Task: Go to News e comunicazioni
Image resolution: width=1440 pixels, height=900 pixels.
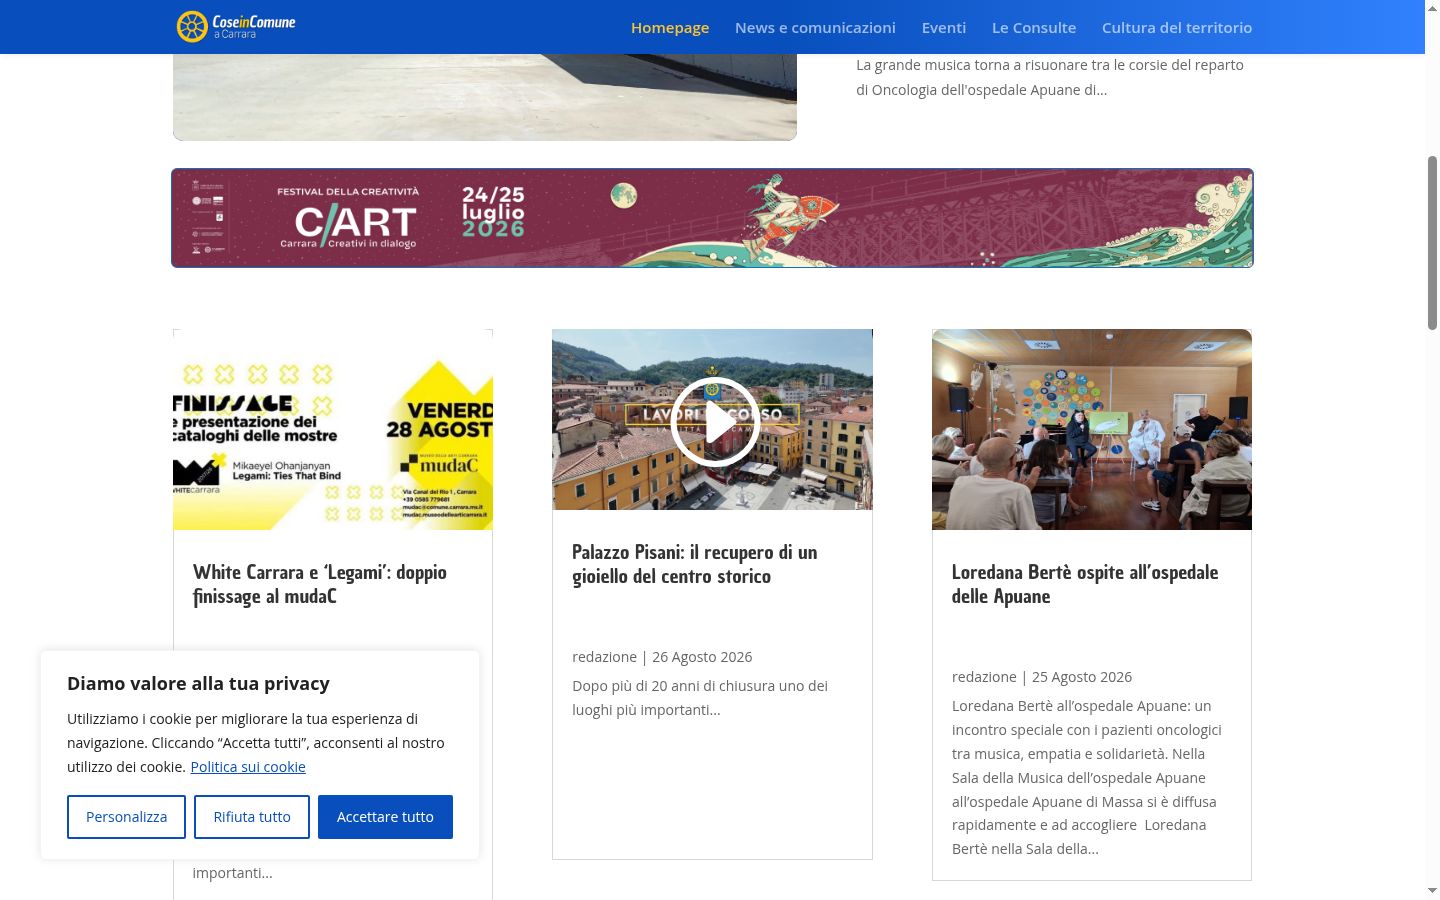Action: 815,27
